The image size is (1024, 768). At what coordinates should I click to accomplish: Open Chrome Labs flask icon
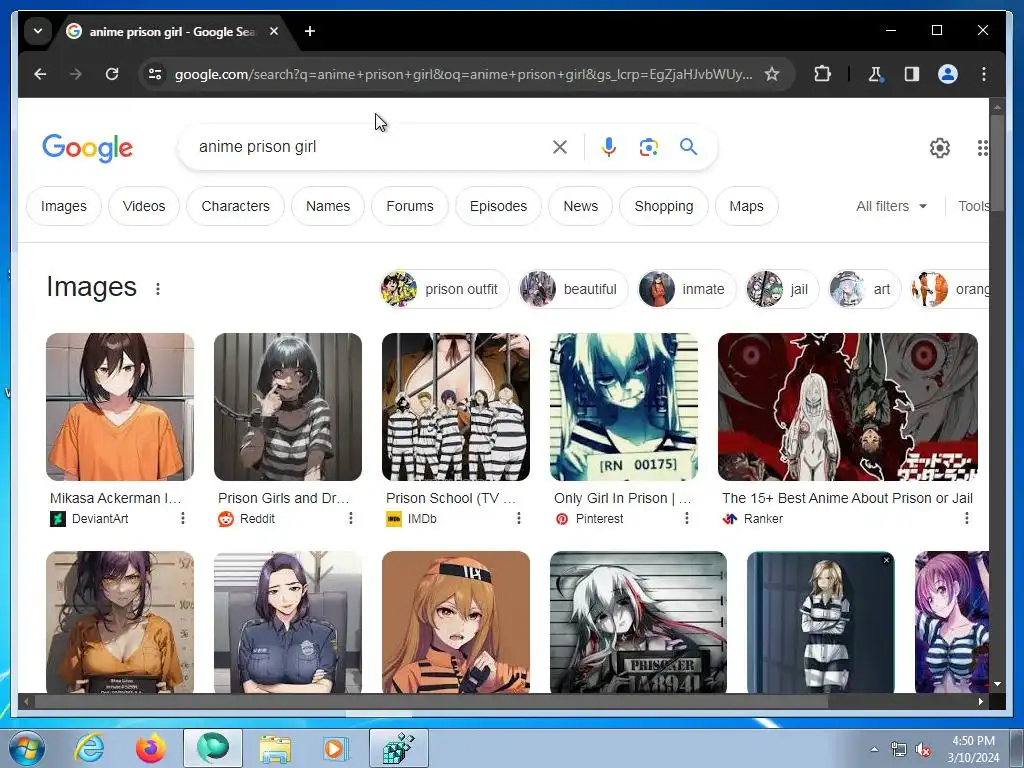(876, 74)
